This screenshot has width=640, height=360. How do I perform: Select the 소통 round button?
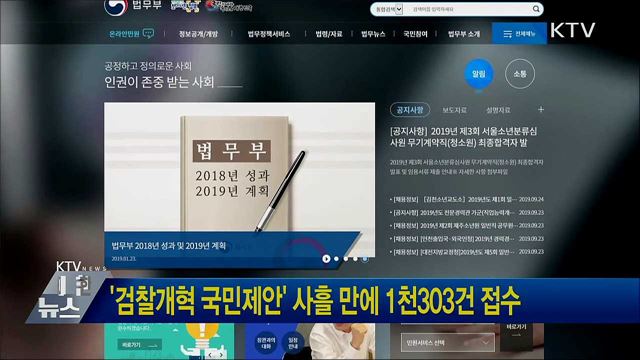click(520, 74)
